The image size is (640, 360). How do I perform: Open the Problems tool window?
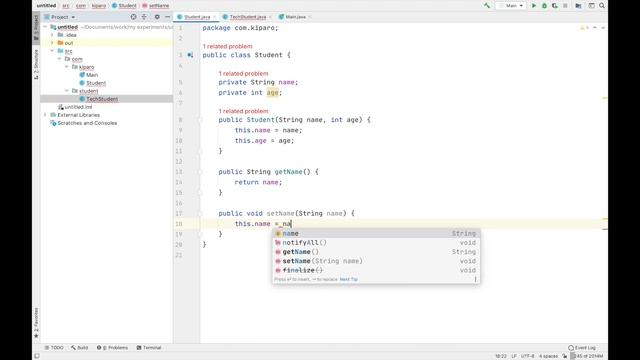(x=112, y=348)
